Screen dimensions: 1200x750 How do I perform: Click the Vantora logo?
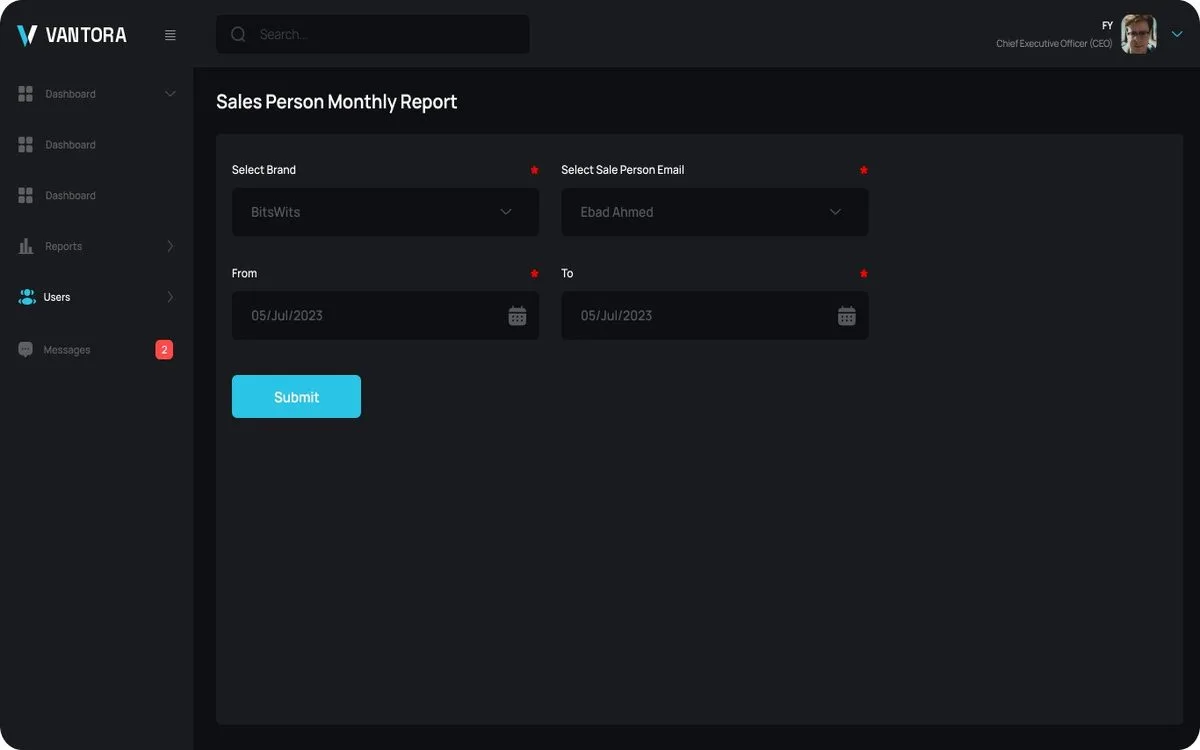click(x=72, y=35)
